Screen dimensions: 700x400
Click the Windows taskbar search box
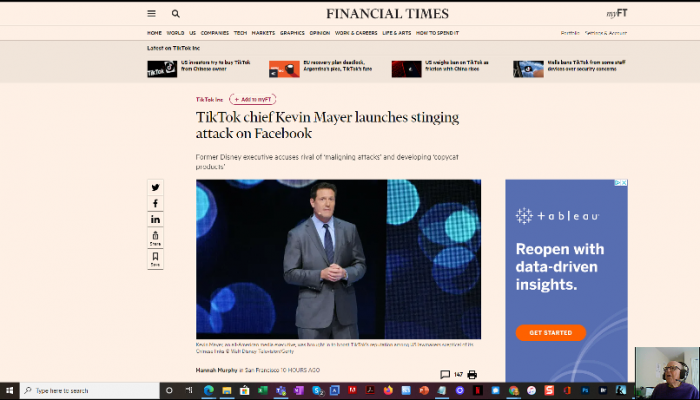point(89,391)
